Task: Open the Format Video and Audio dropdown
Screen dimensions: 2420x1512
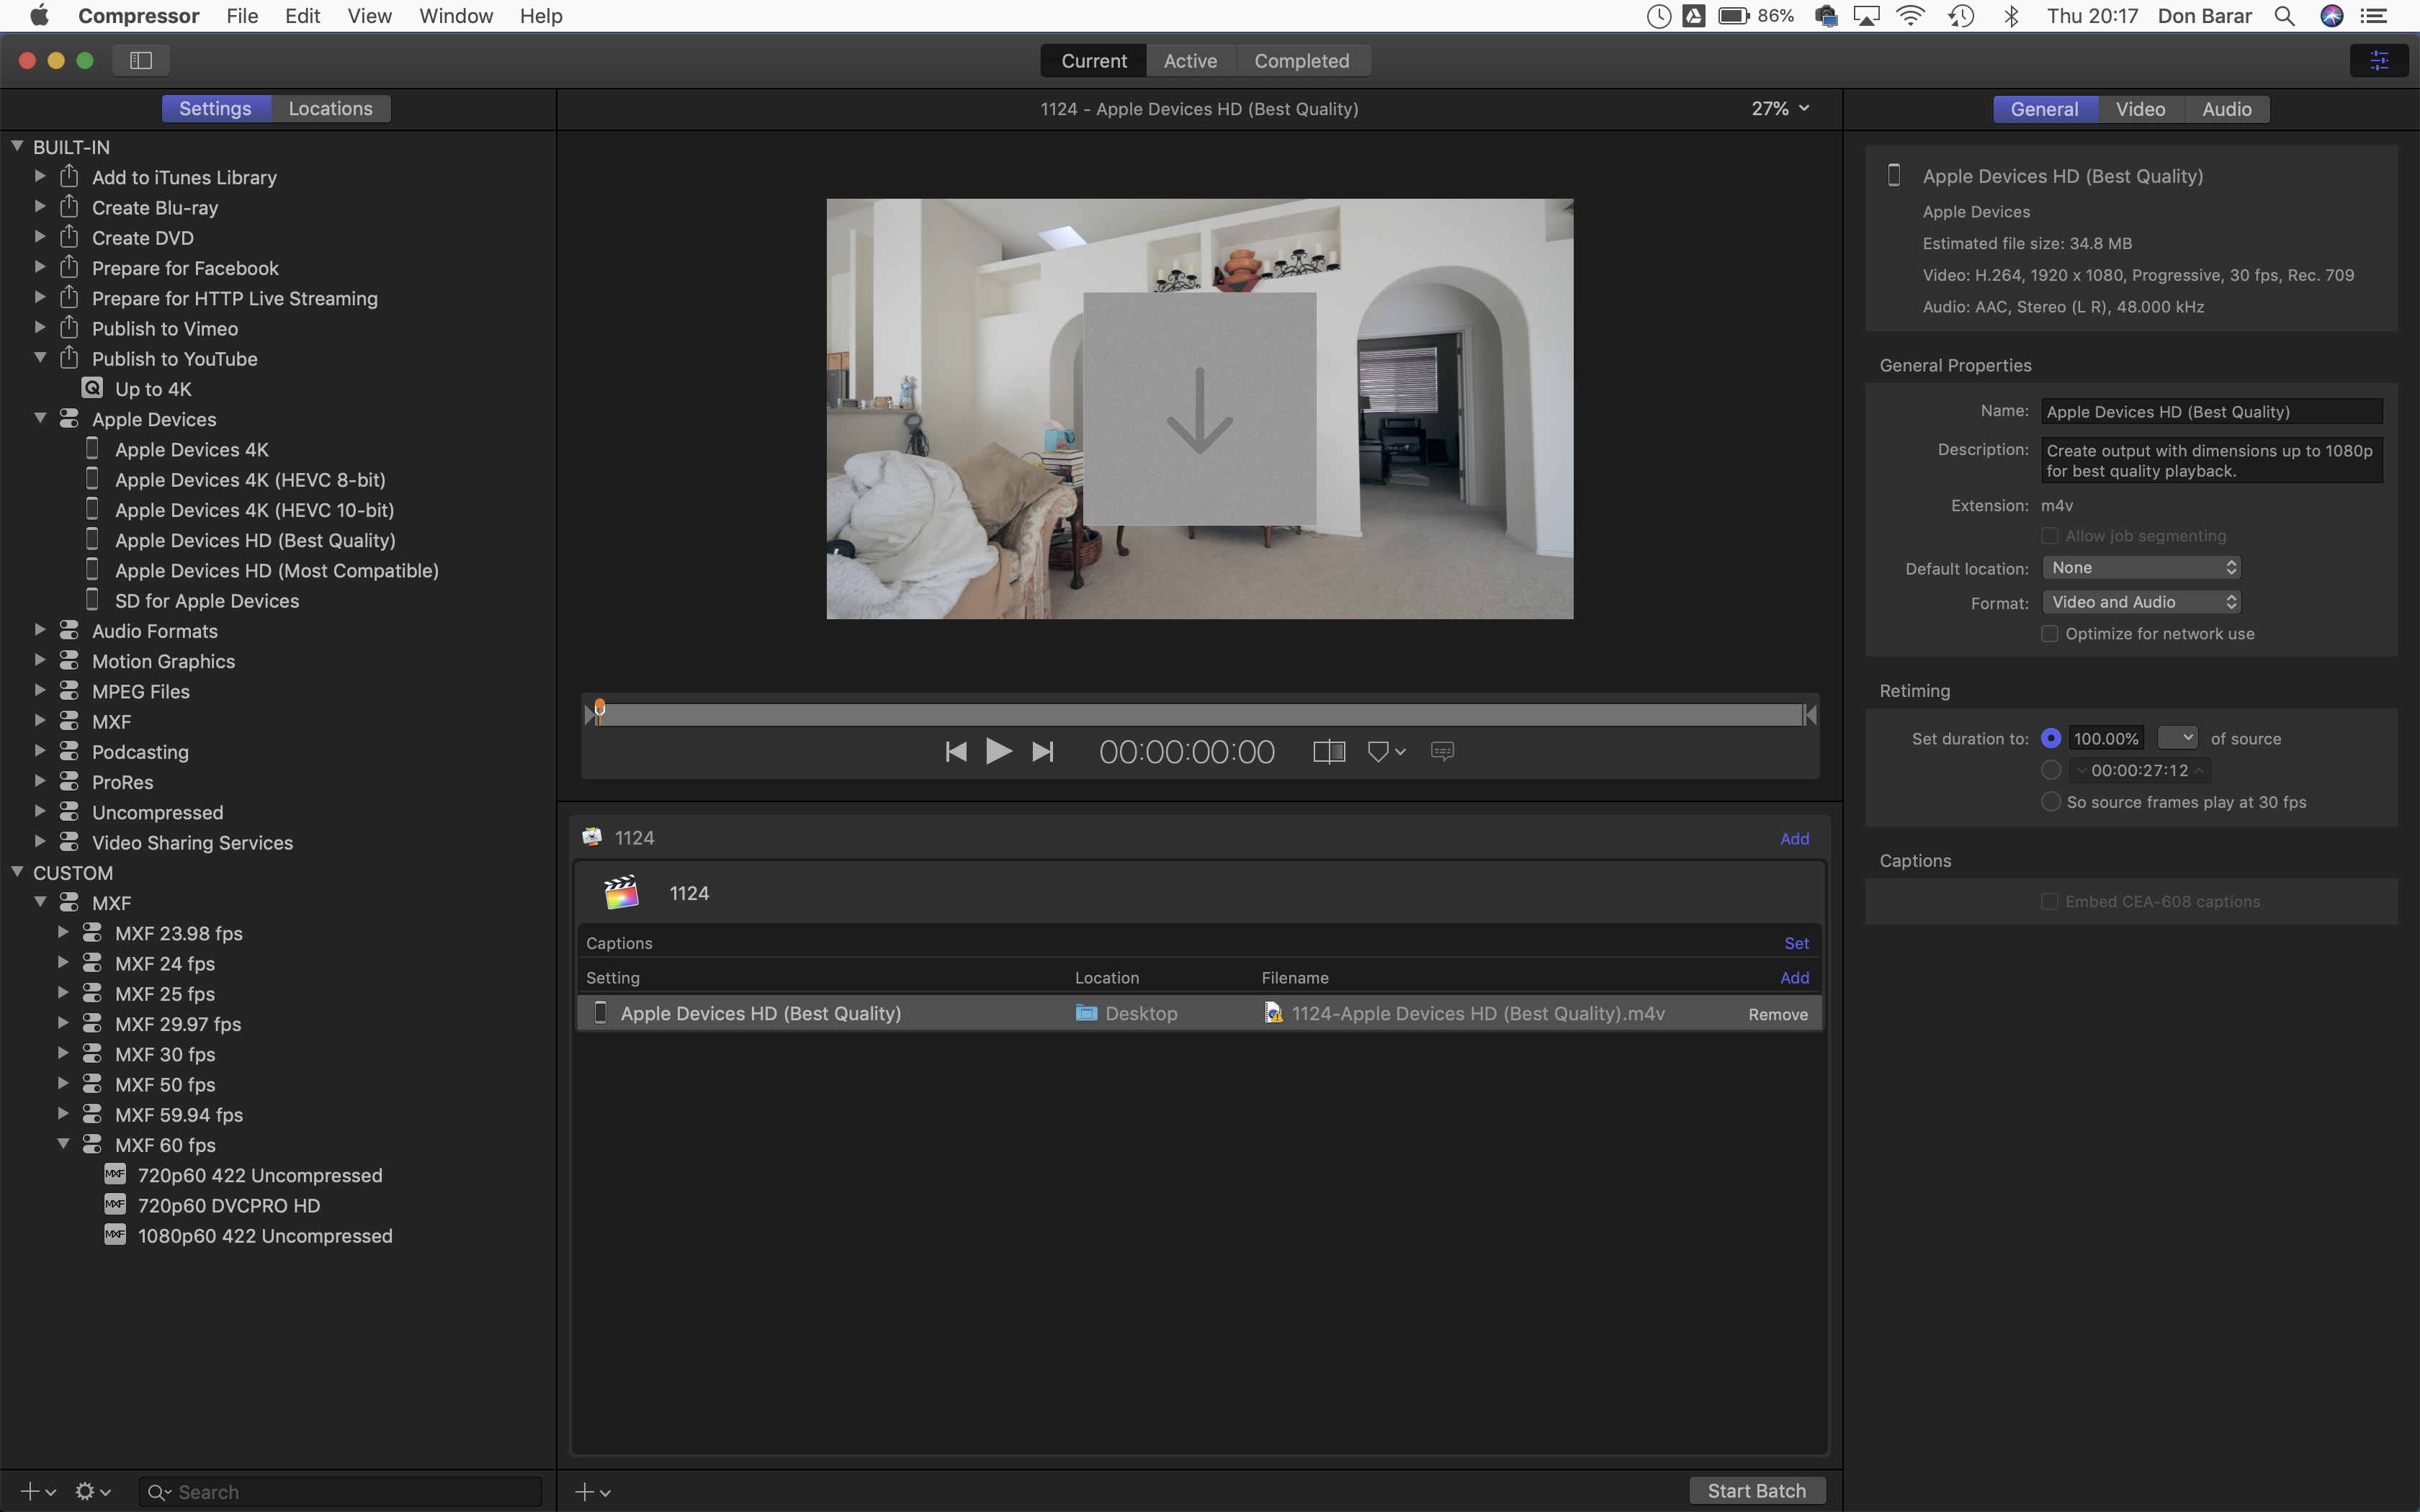Action: tap(2141, 601)
